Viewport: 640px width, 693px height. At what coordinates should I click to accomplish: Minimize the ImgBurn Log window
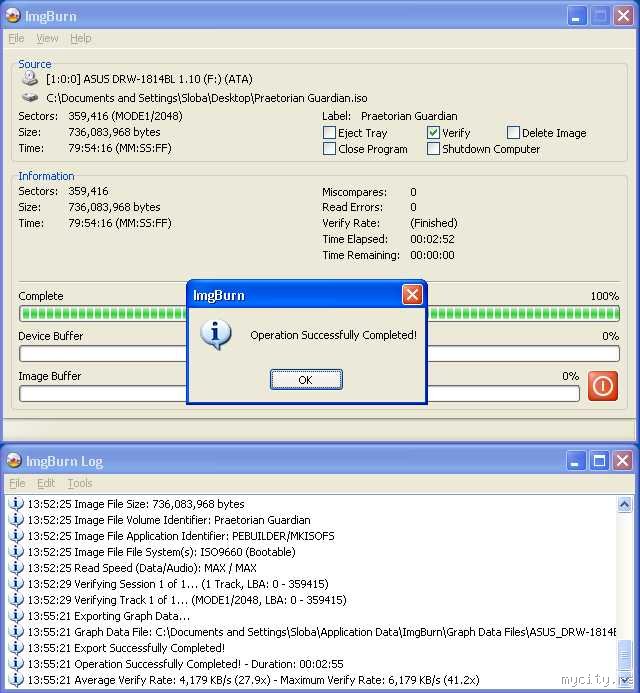point(576,461)
